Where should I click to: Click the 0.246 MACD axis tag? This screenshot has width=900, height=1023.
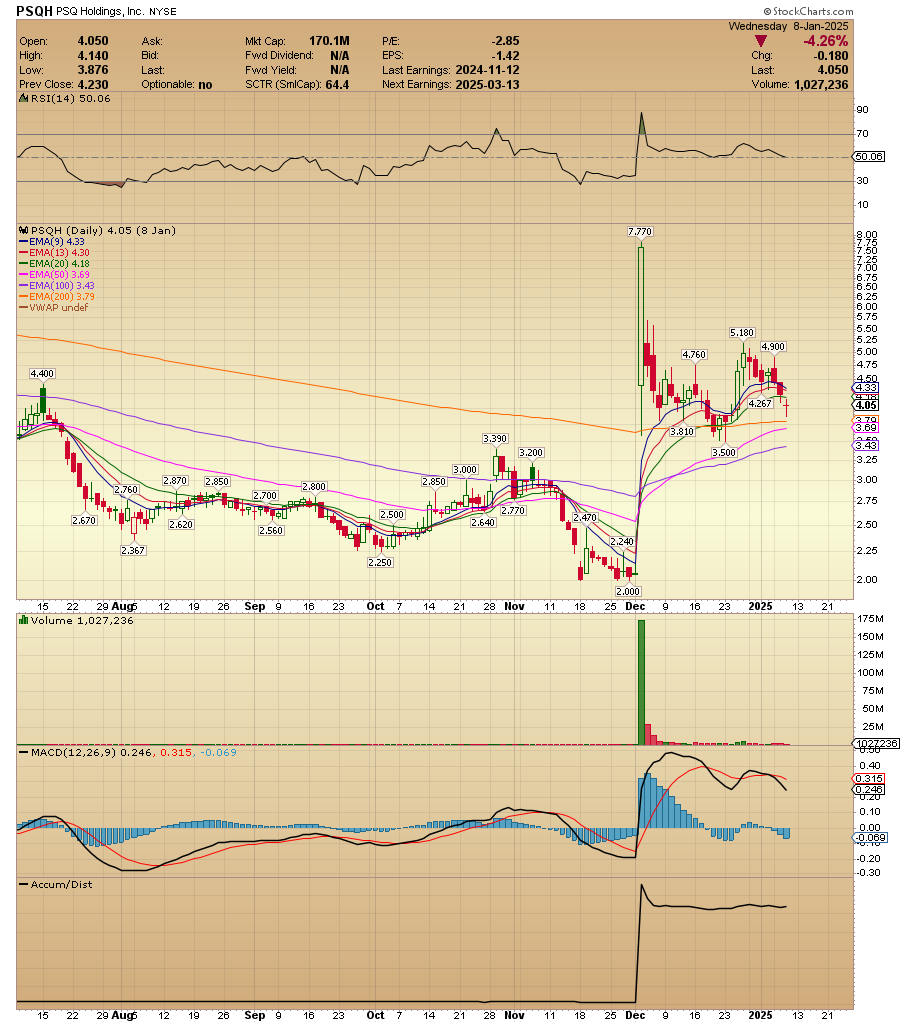pos(869,789)
